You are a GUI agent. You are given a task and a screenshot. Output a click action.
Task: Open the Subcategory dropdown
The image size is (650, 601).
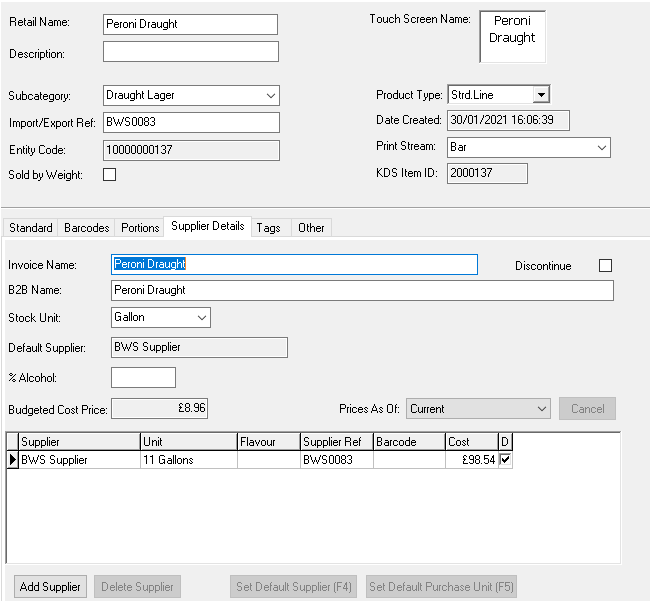click(270, 96)
